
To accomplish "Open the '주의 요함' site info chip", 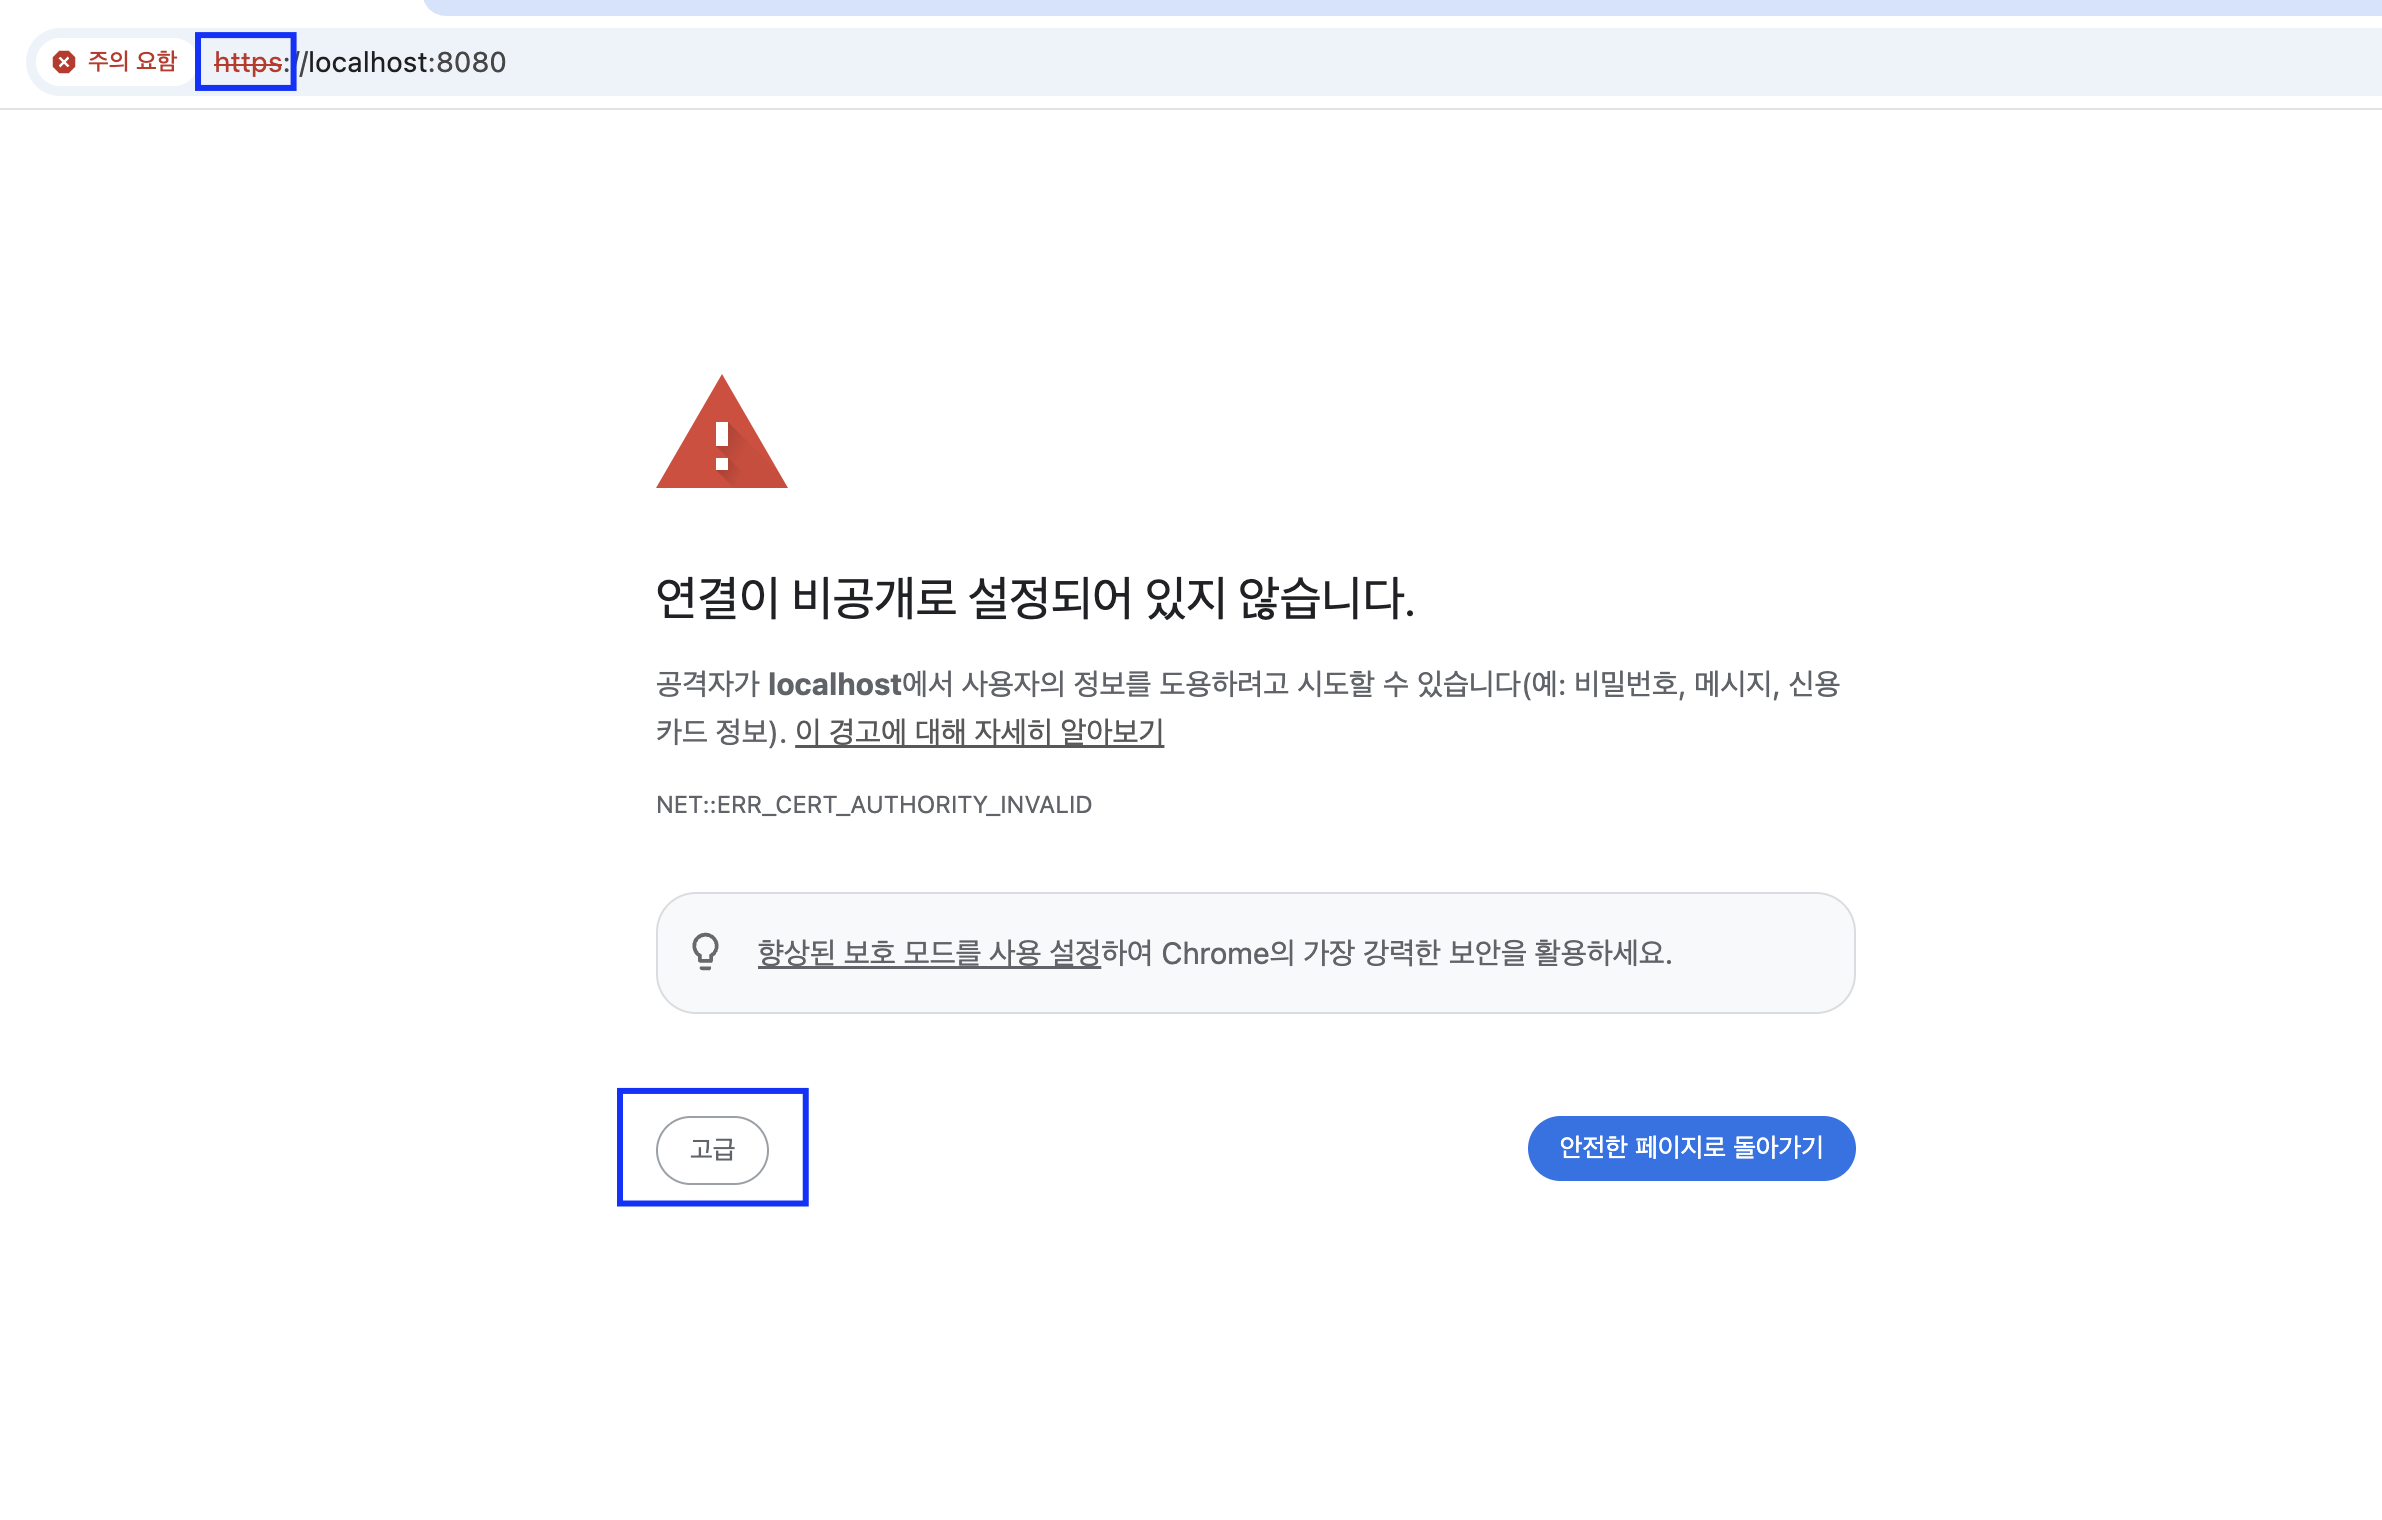I will pos(115,62).
